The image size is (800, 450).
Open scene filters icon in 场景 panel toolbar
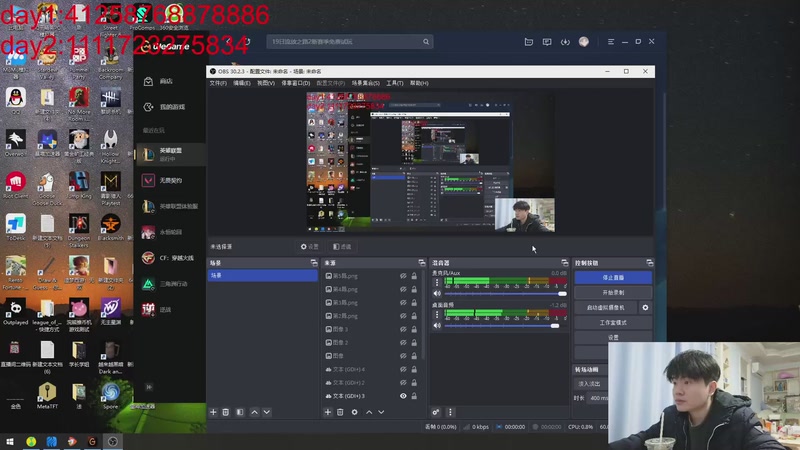point(240,412)
